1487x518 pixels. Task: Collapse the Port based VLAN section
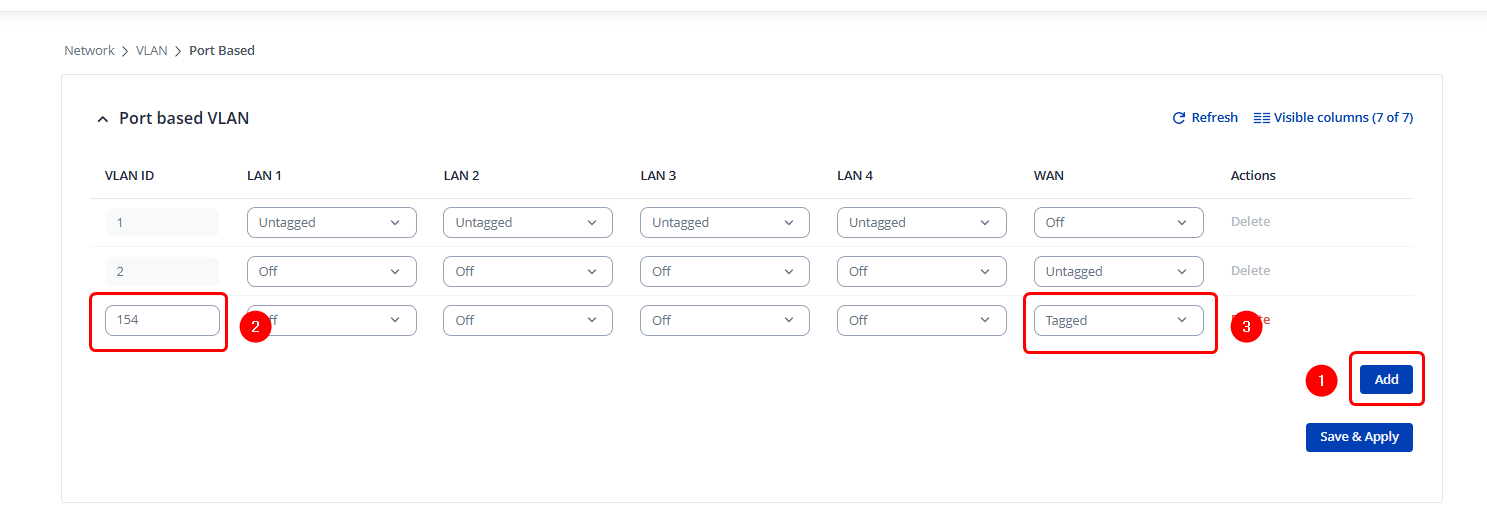pos(102,119)
